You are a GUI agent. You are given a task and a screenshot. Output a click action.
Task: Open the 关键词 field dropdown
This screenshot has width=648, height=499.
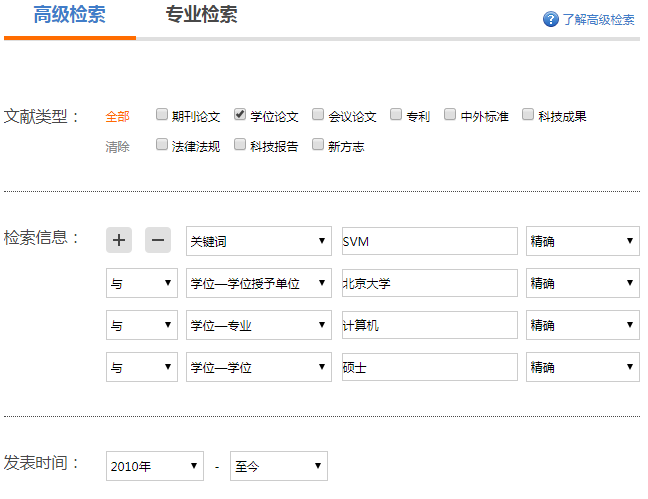pyautogui.click(x=259, y=241)
